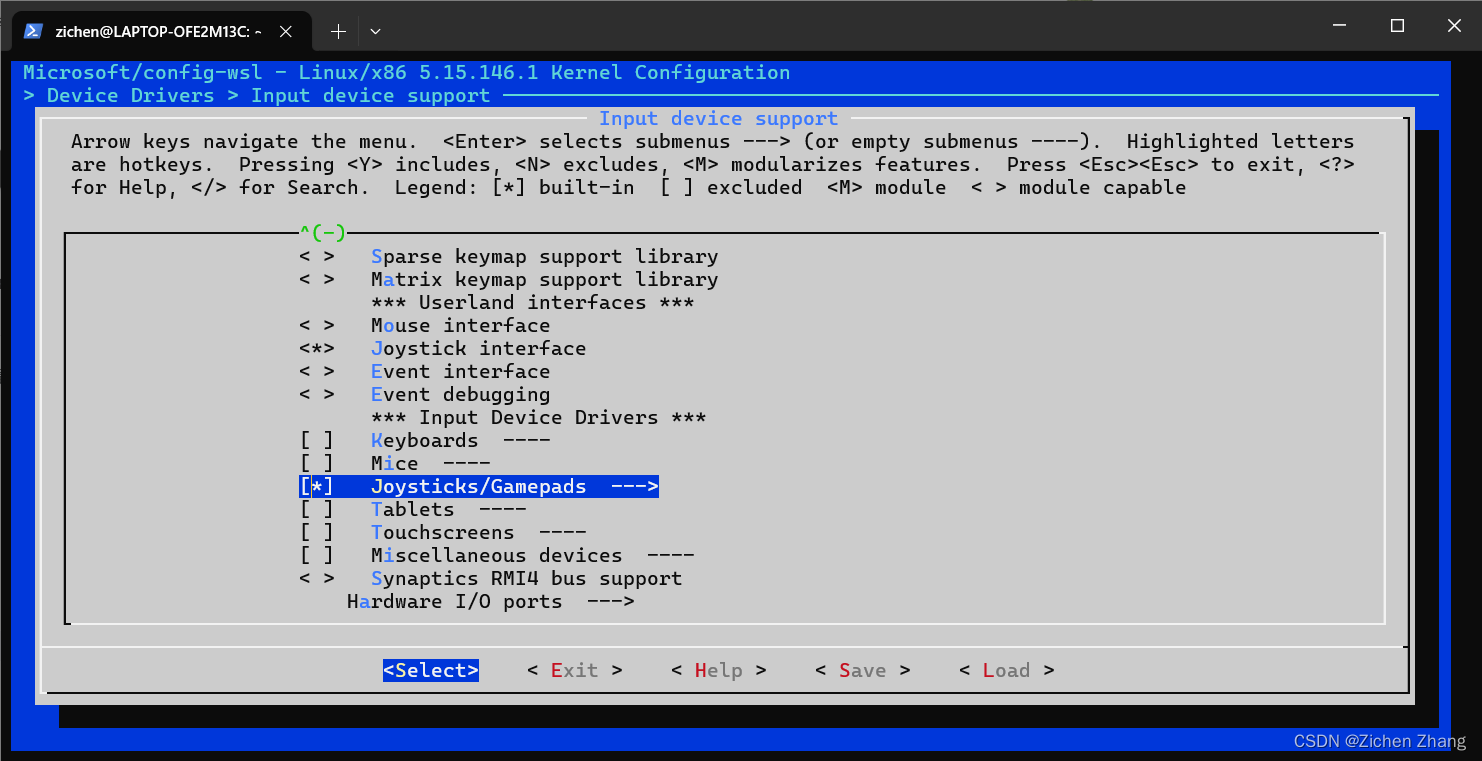Click the < Save > button
Screen dimensions: 1482x761
[x=862, y=671]
